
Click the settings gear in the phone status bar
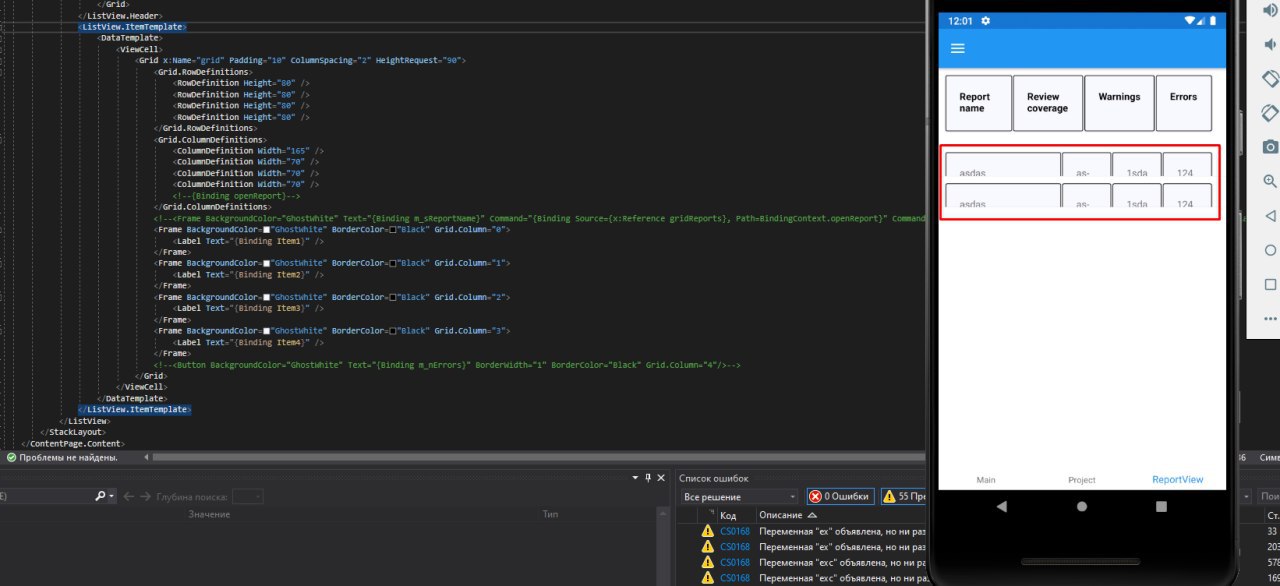point(986,21)
